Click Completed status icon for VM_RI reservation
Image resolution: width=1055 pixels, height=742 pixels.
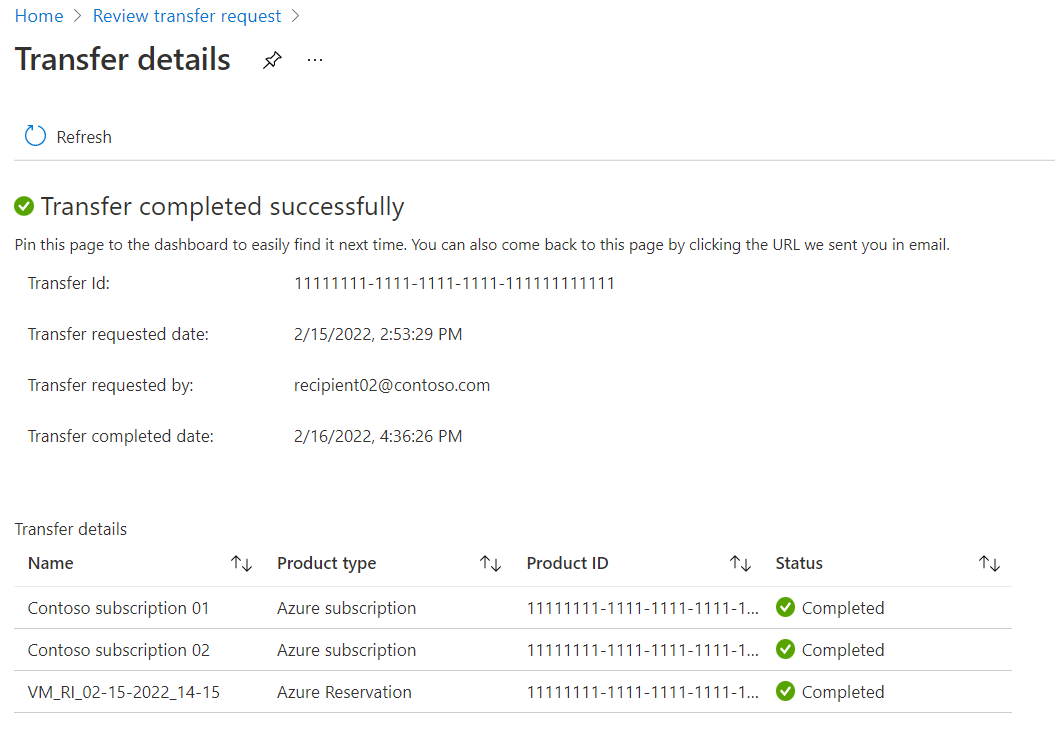coord(786,692)
